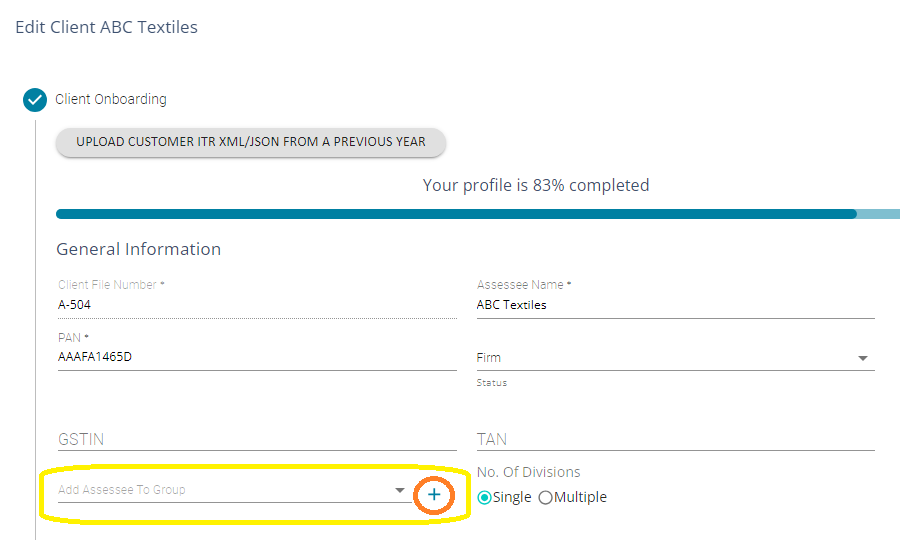The image size is (900, 540).
Task: Click the Firm status dropdown arrow
Action: click(x=862, y=358)
